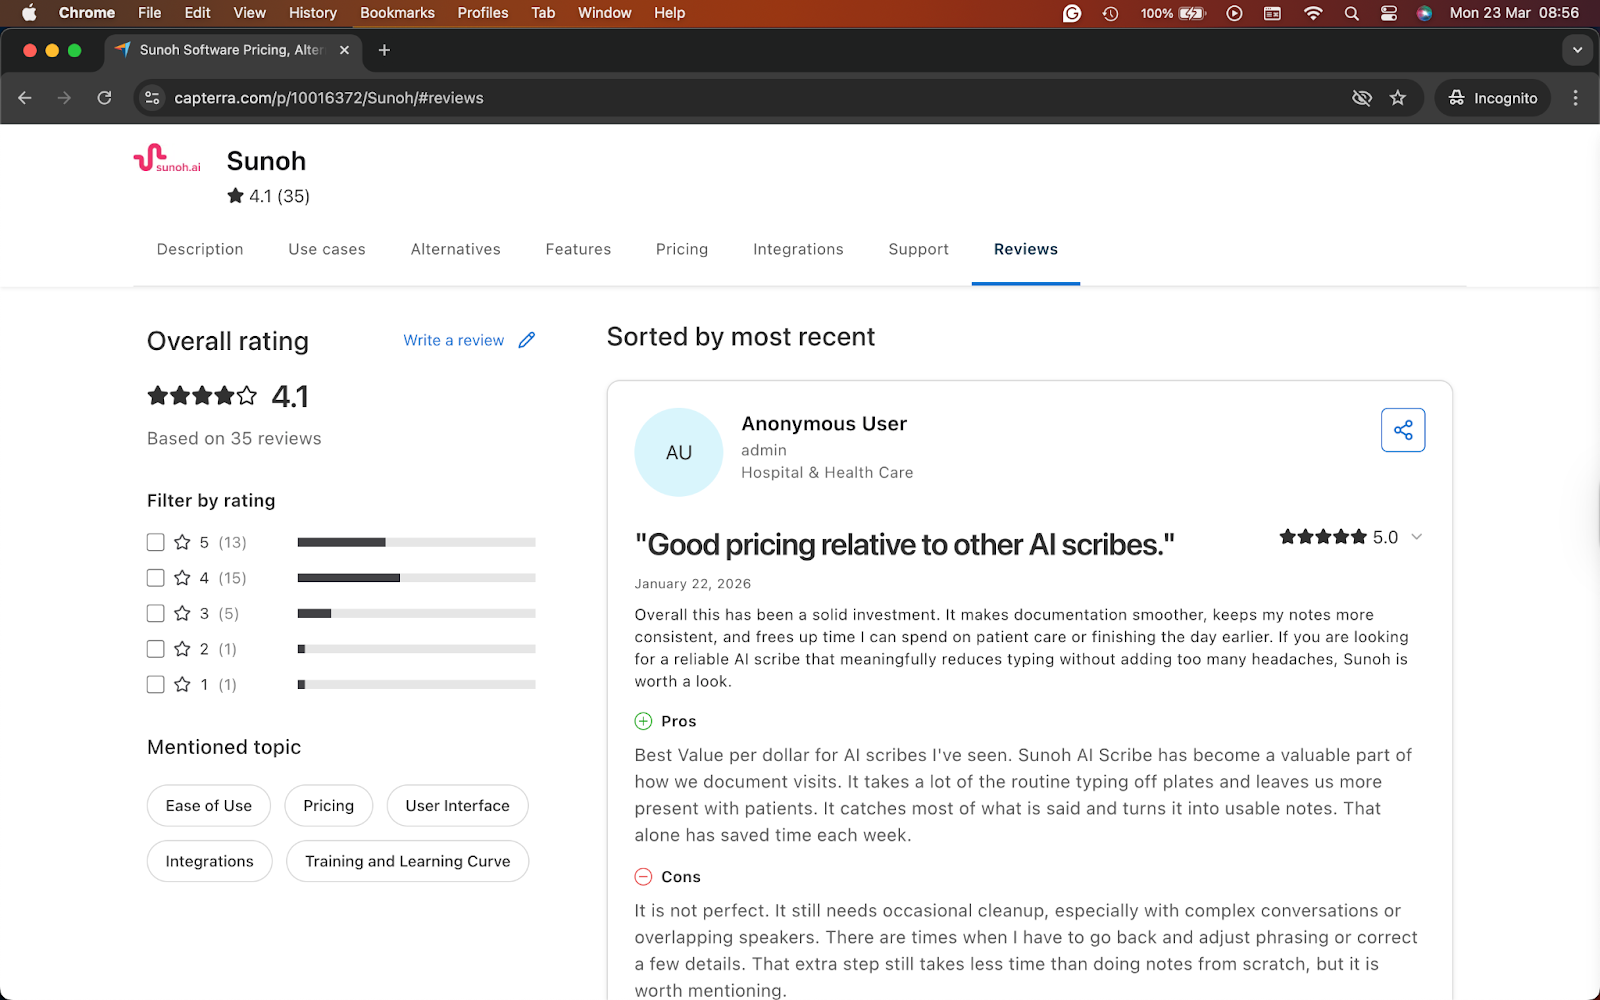Click the 5 star rating distribution bar
Viewport: 1600px width, 1000px height.
pos(416,542)
